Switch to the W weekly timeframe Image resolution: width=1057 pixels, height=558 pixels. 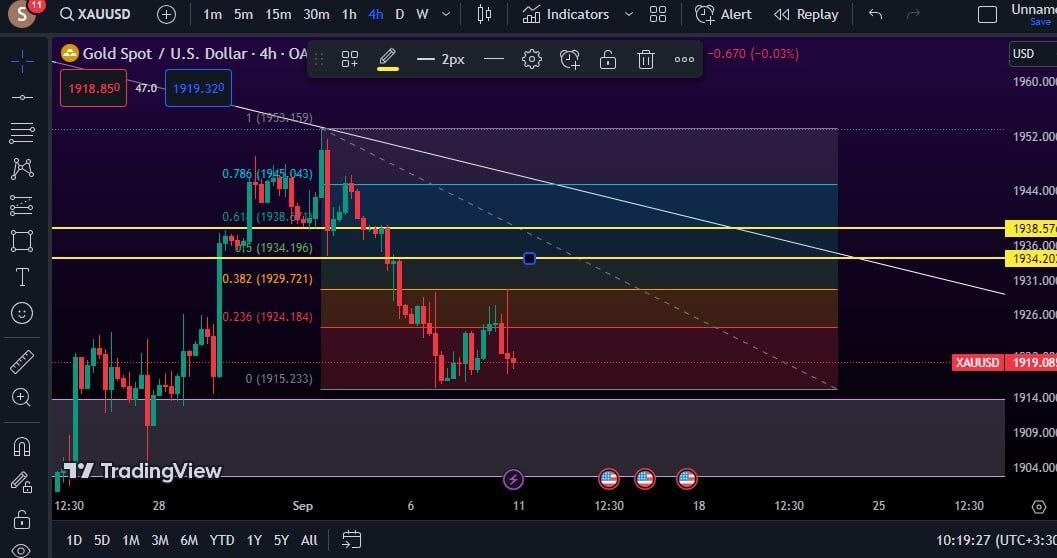[x=422, y=14]
